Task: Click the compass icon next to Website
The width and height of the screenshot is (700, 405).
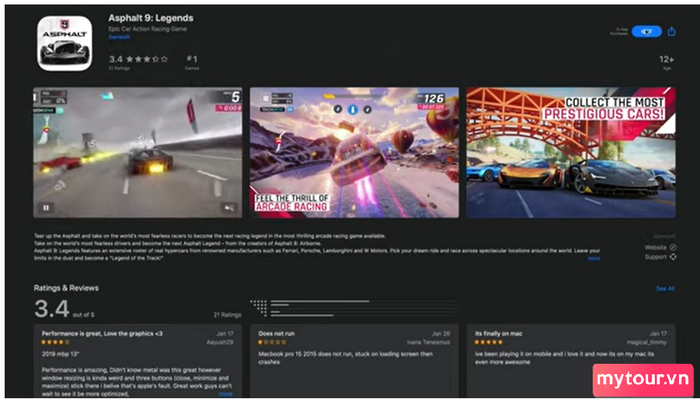Action: click(x=673, y=247)
